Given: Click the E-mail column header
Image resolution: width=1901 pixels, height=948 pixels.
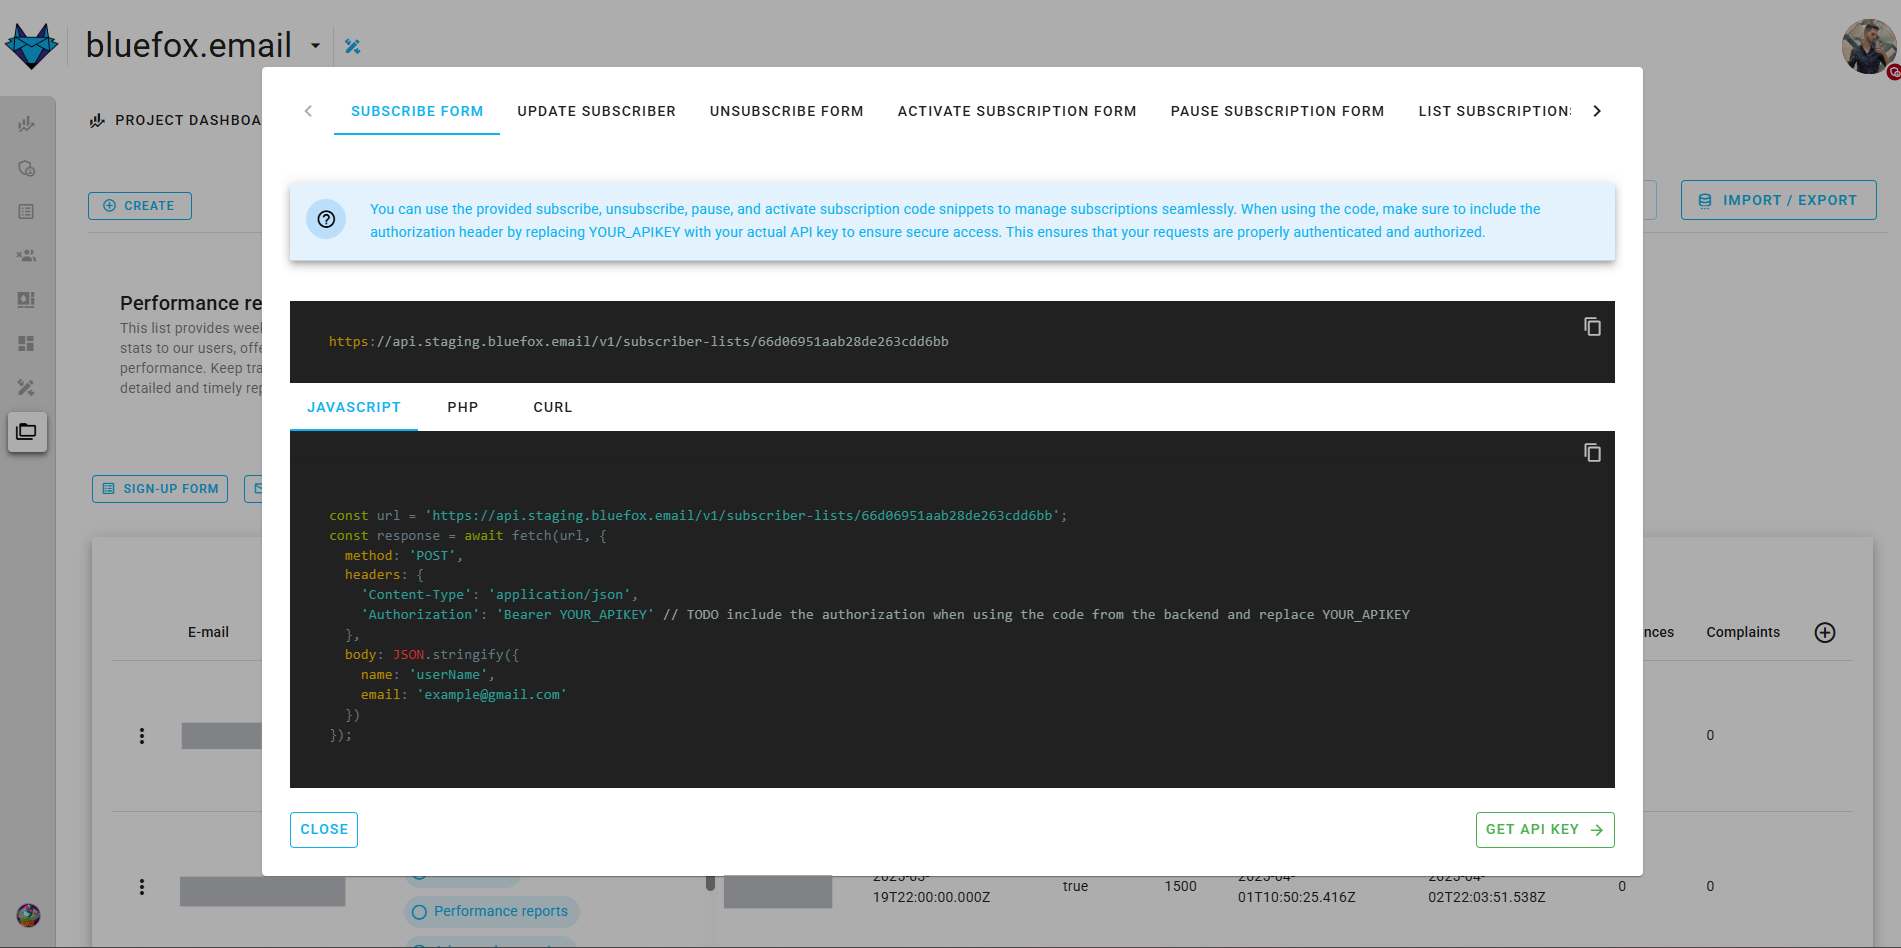Looking at the screenshot, I should (x=208, y=632).
